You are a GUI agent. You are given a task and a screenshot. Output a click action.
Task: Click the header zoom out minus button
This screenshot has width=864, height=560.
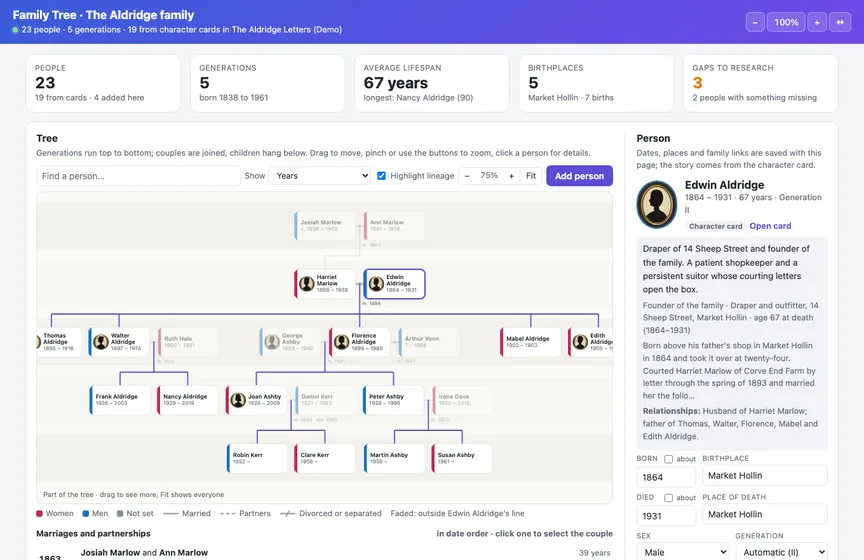click(x=755, y=23)
